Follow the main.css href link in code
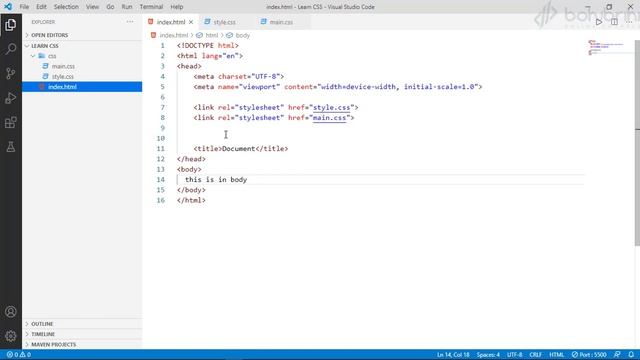This screenshot has height=360, width=640. pos(329,118)
